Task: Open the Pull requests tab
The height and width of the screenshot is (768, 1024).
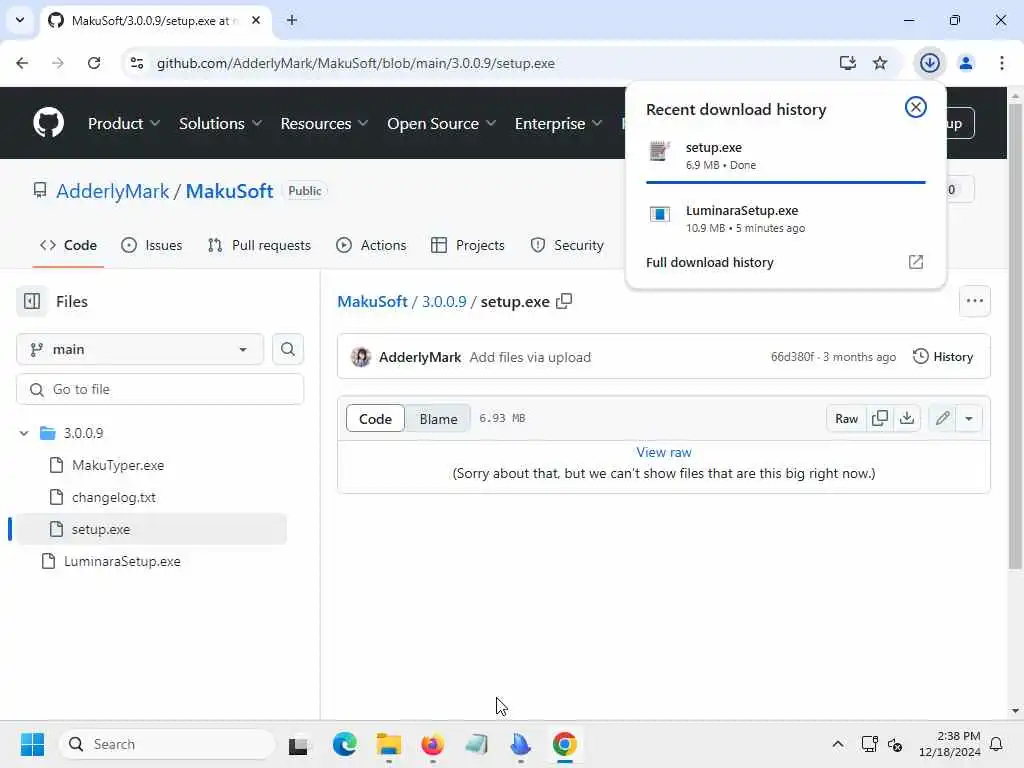Action: [259, 246]
